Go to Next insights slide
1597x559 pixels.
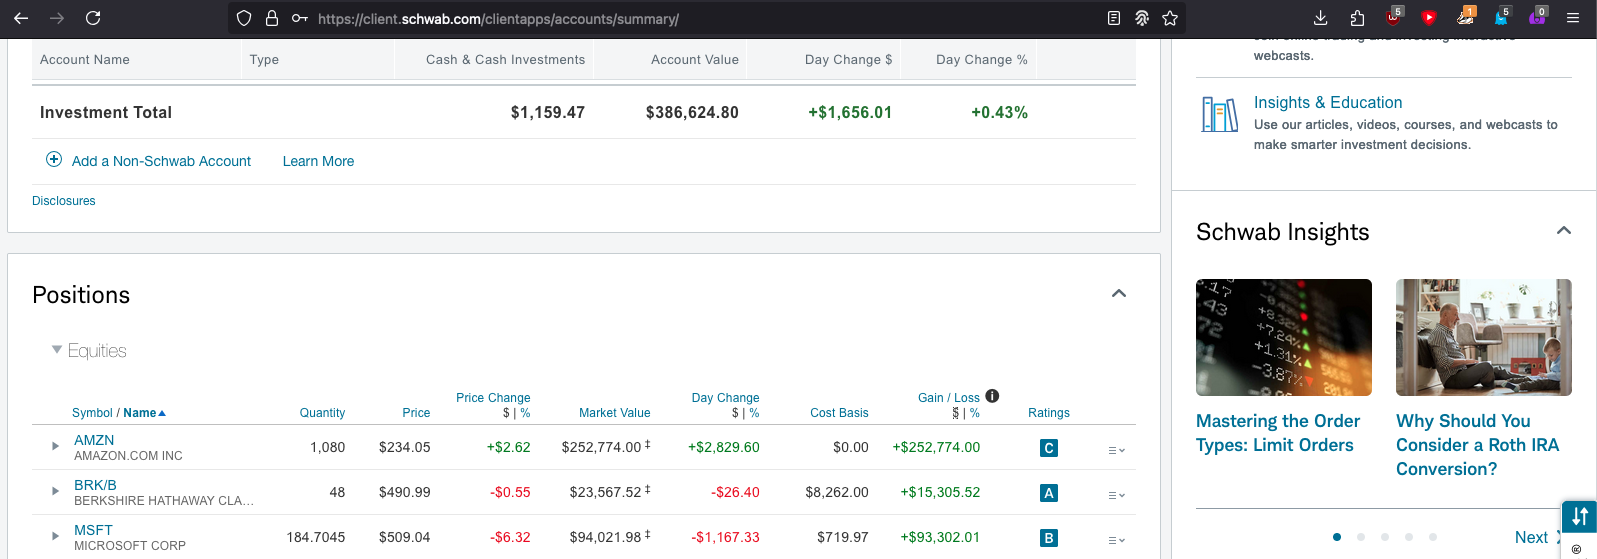(1537, 537)
